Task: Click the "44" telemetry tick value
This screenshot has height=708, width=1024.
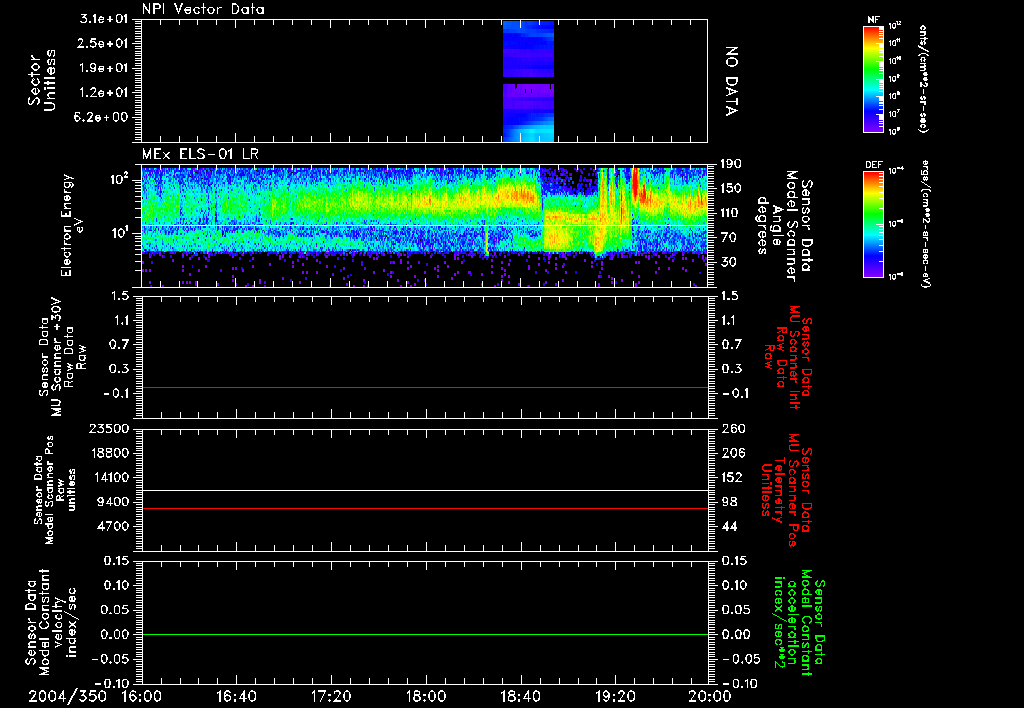Action: 728,526
